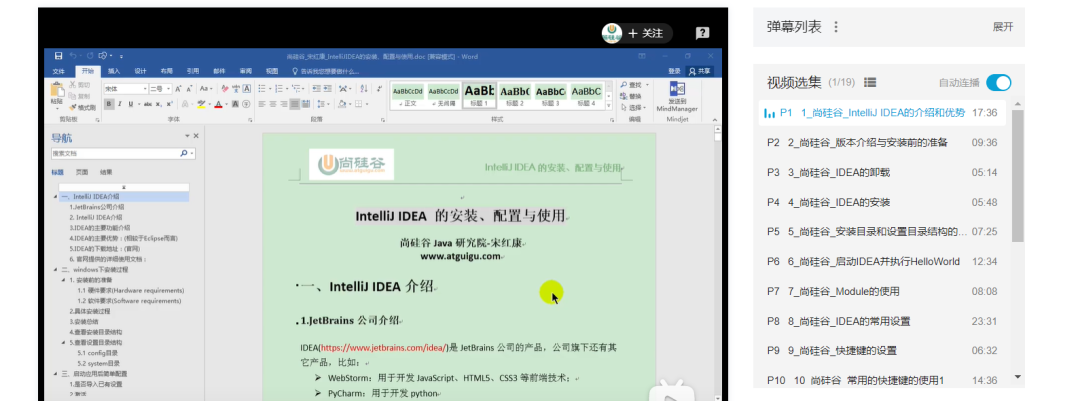
Task: Click the superscript x² icon
Action: pos(169,104)
